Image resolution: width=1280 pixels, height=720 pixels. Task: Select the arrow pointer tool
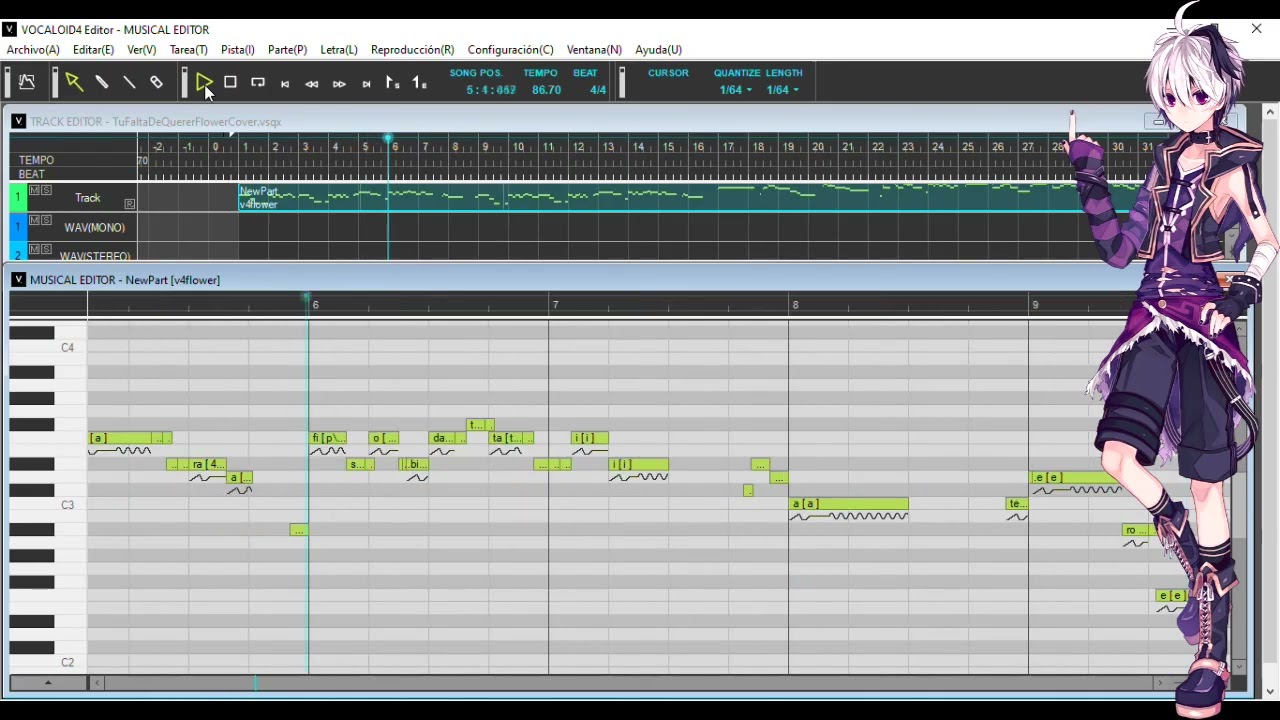(73, 83)
